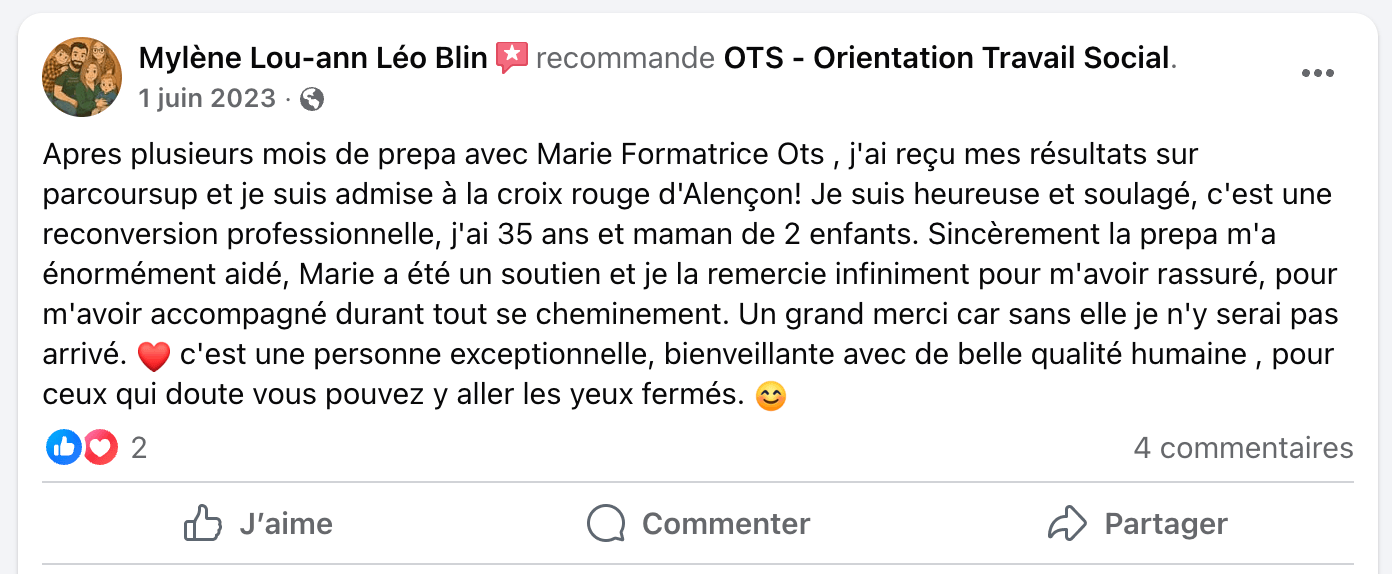Open the post's three-dot options menu
Image resolution: width=1392 pixels, height=574 pixels.
(1317, 74)
